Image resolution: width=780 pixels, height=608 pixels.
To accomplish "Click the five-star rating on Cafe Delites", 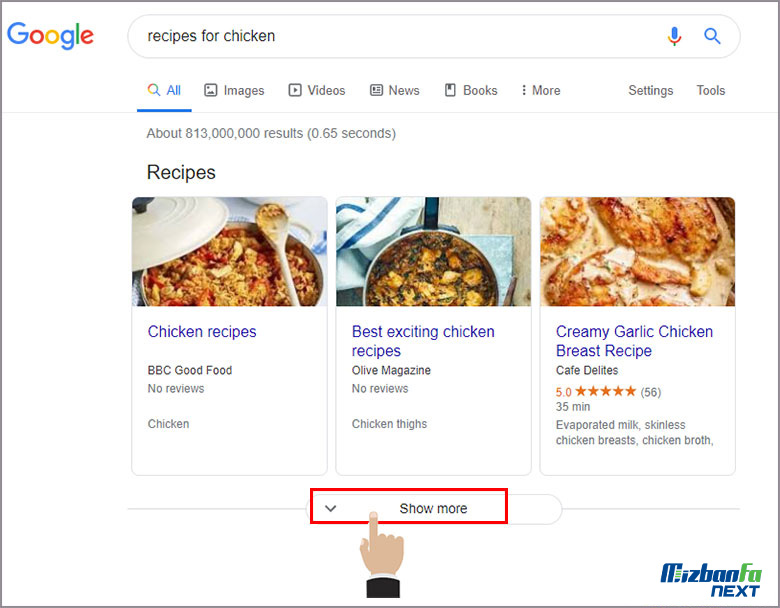I will (606, 392).
